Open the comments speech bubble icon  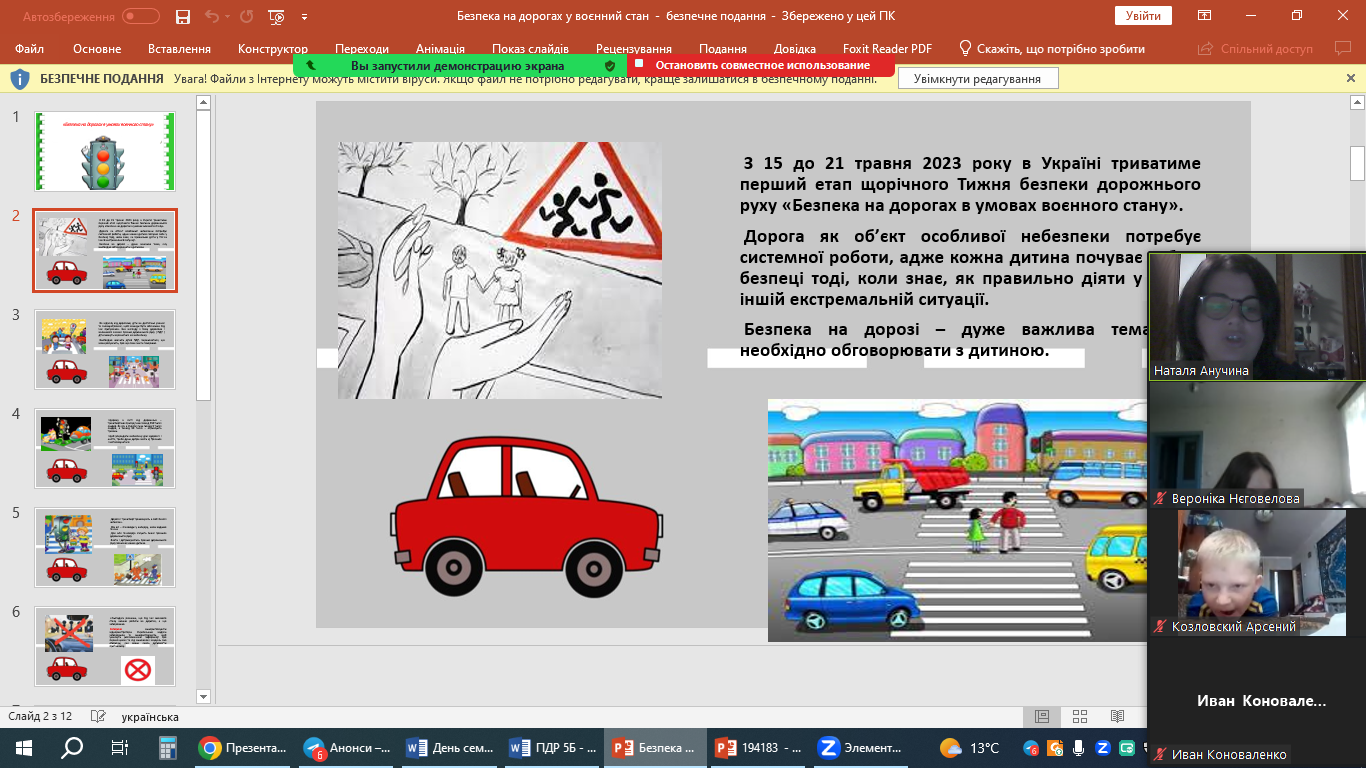[1343, 48]
